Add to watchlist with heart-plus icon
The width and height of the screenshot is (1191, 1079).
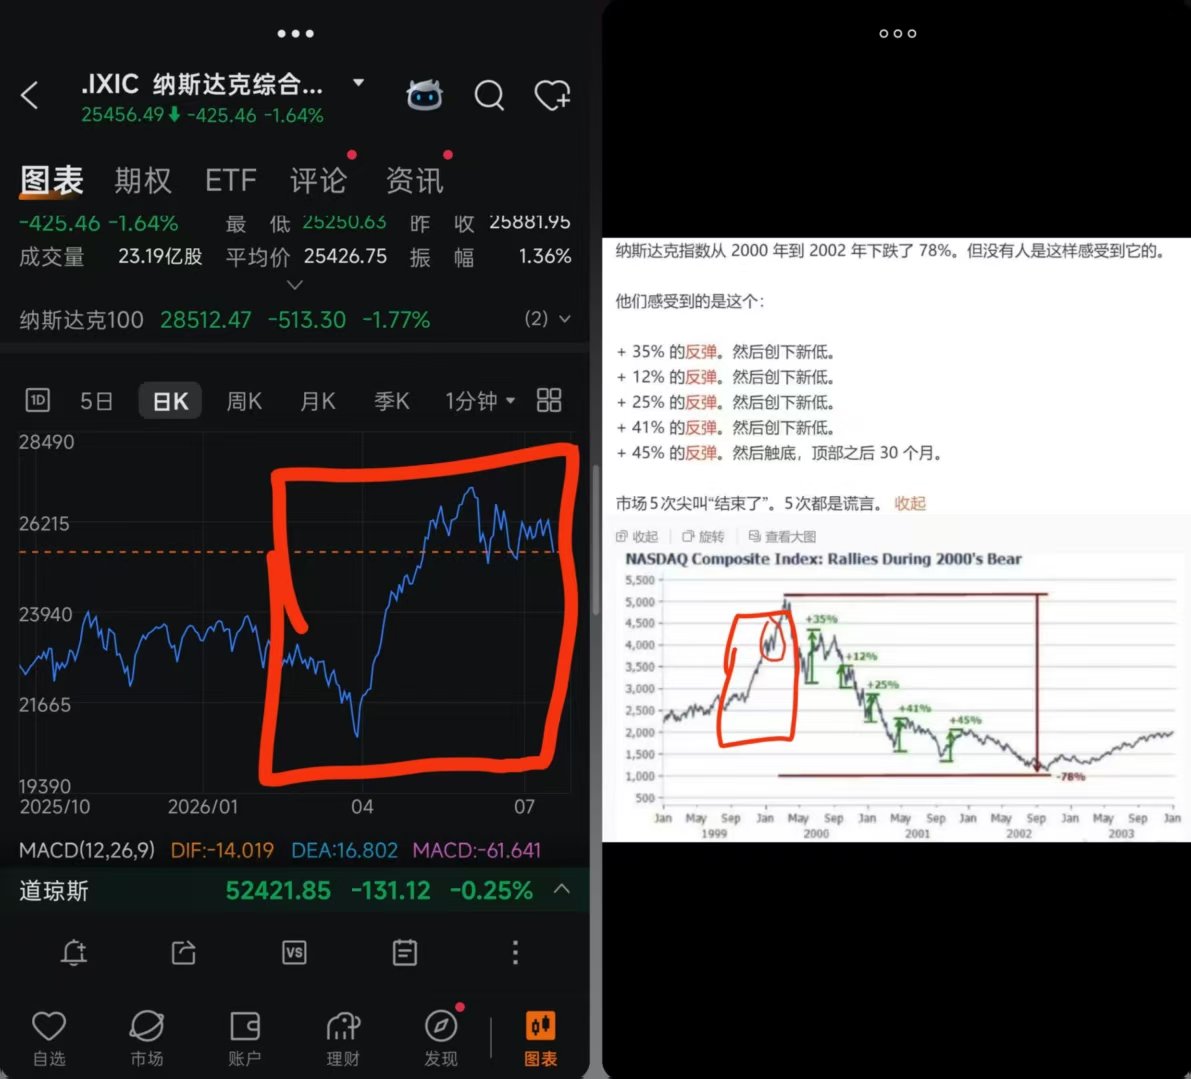[x=552, y=96]
